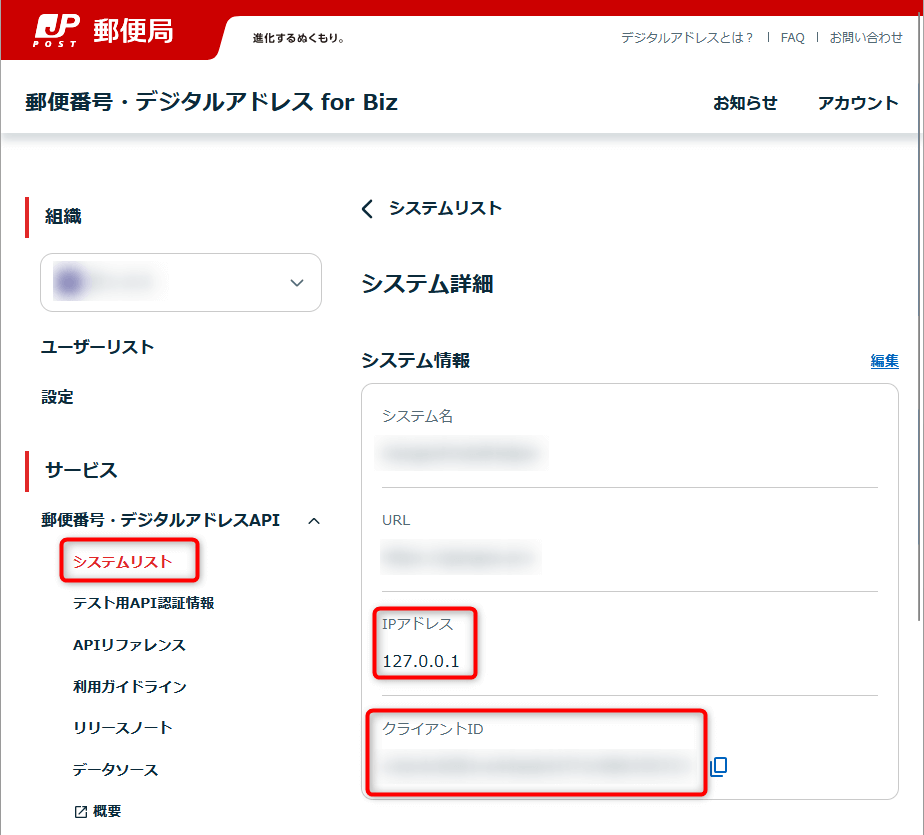Click the システムリスト breadcrumb text
This screenshot has height=835, width=924.
pos(445,209)
